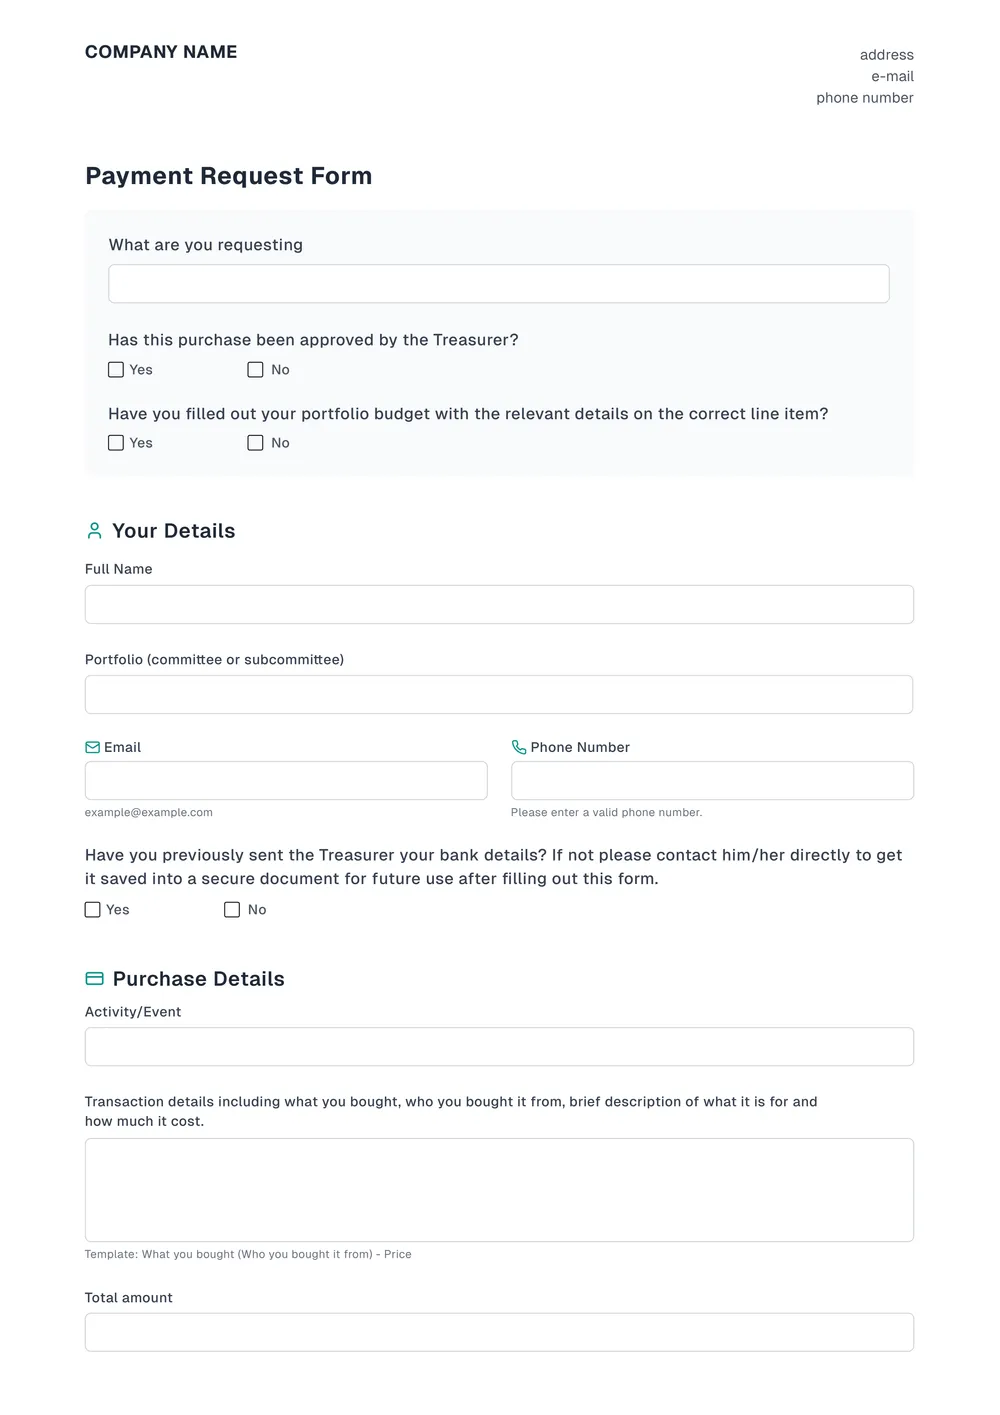Click the Portfolio committee input field

[x=499, y=694]
